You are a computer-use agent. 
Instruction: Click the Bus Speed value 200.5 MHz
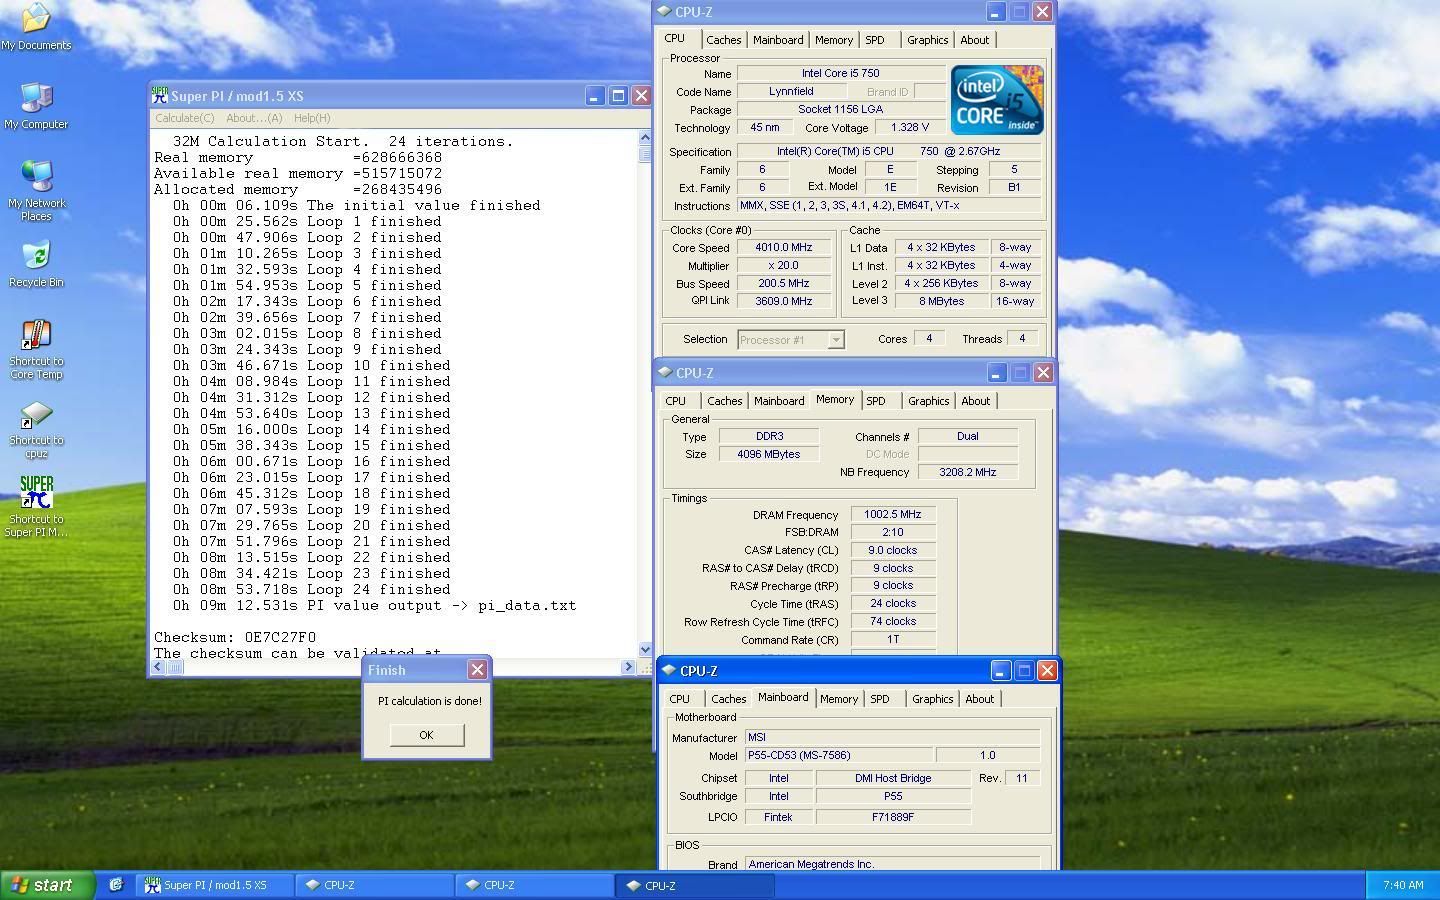click(785, 284)
